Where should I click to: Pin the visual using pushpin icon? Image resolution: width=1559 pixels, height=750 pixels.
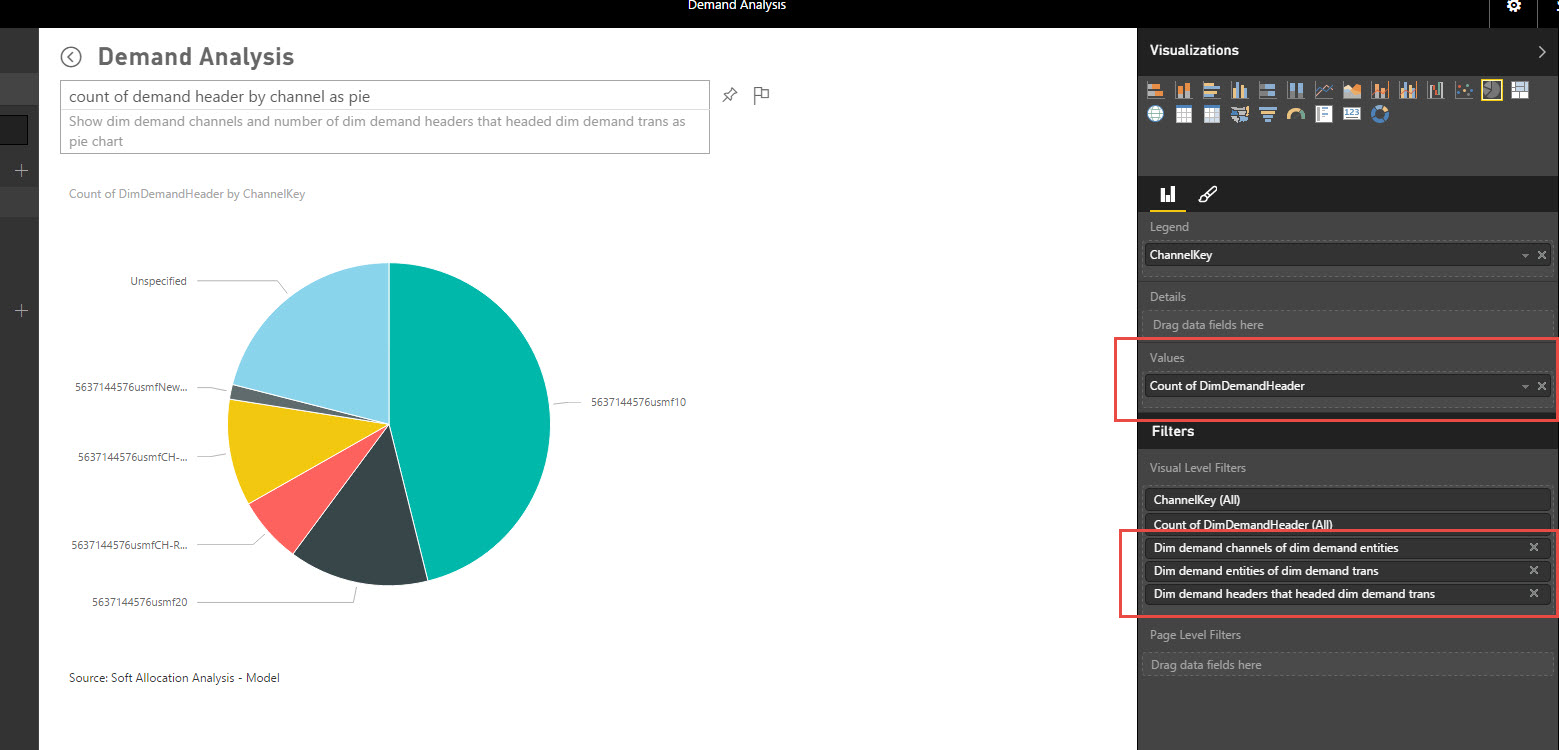(x=730, y=95)
